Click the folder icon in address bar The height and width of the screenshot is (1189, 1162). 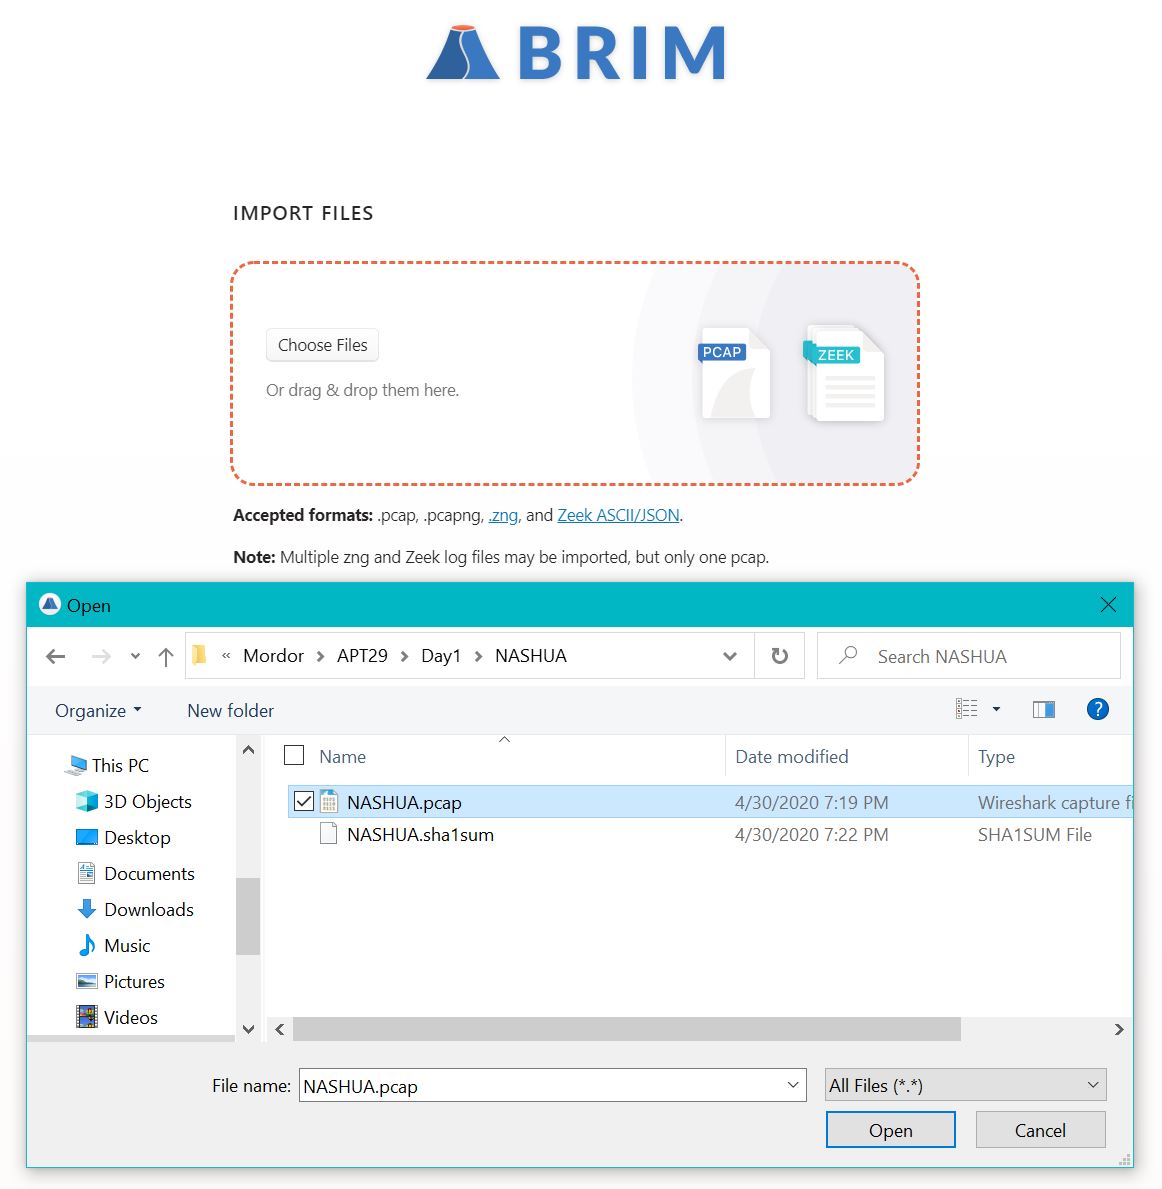pyautogui.click(x=199, y=654)
